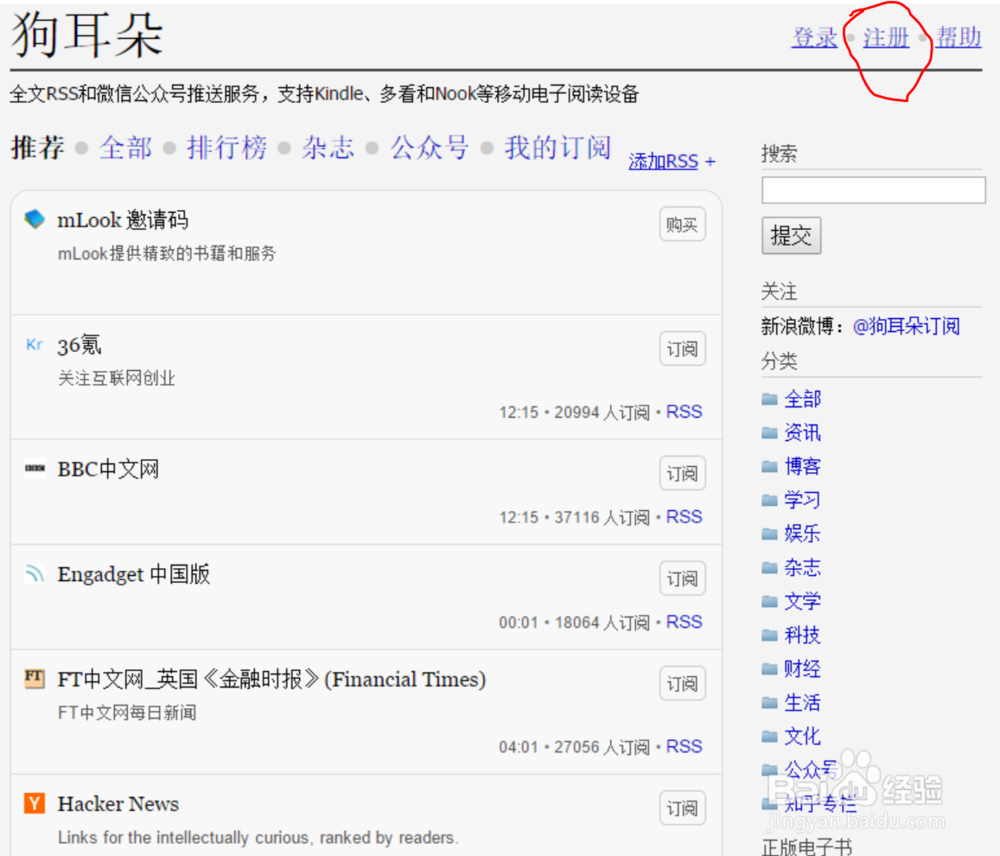
Task: Subscribe to Hacker News with 订阅 button
Action: [x=682, y=808]
